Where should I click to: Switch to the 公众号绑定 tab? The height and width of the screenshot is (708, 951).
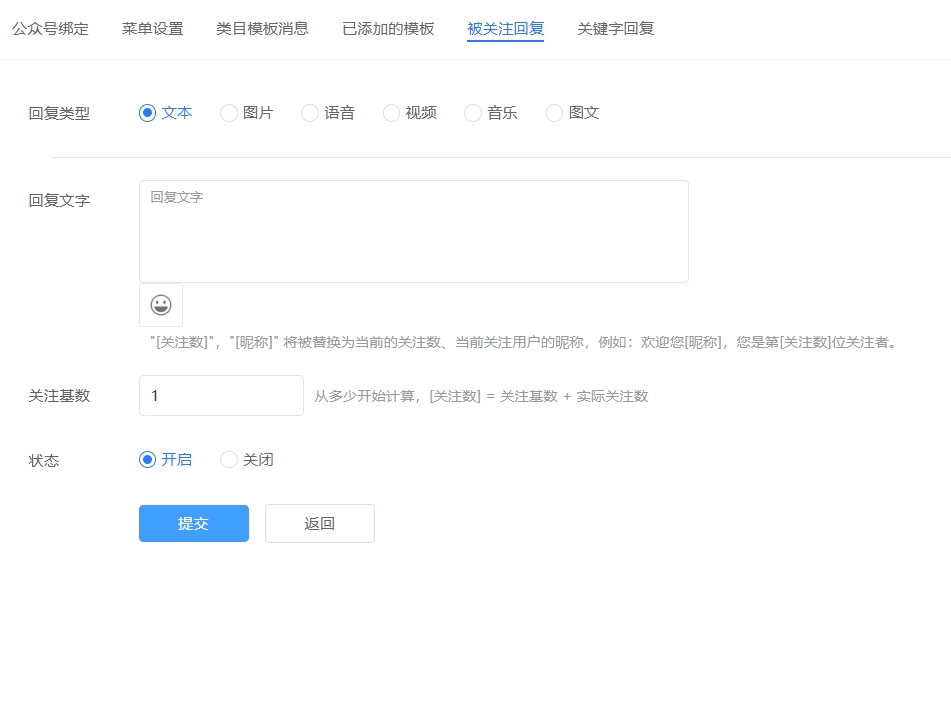point(49,29)
